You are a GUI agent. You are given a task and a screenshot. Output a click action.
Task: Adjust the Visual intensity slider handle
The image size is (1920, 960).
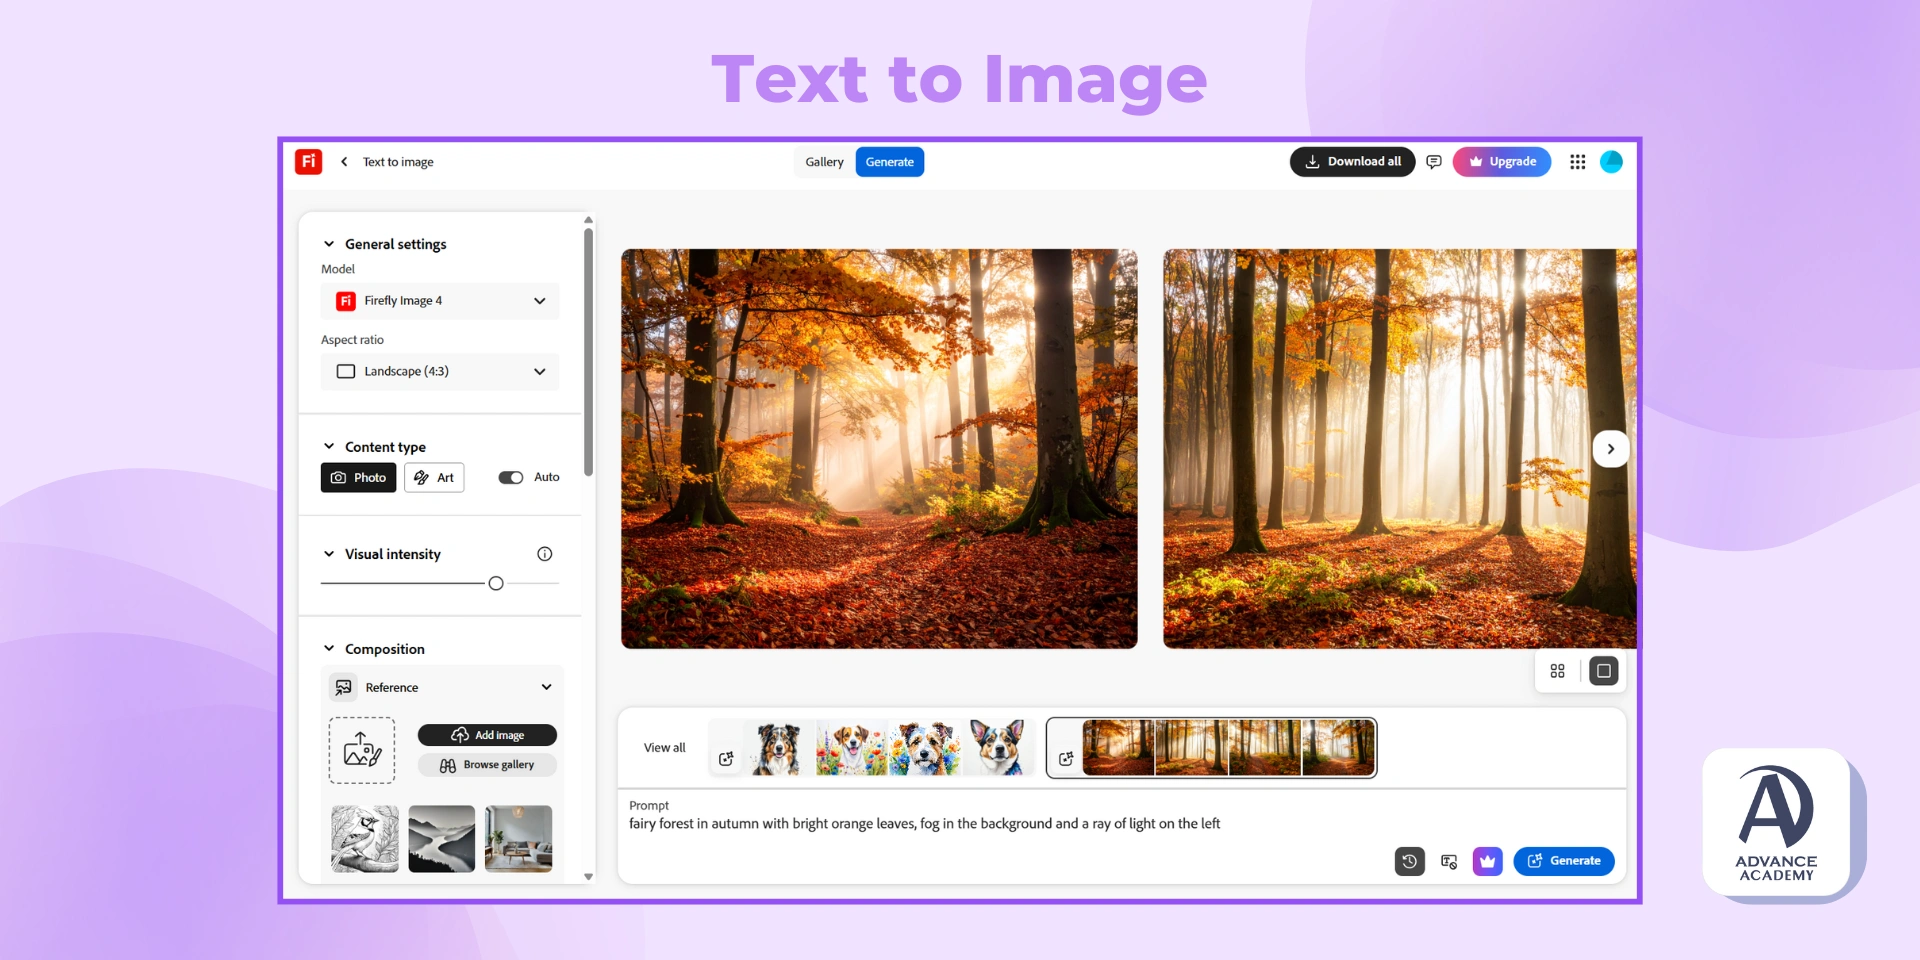click(x=496, y=584)
